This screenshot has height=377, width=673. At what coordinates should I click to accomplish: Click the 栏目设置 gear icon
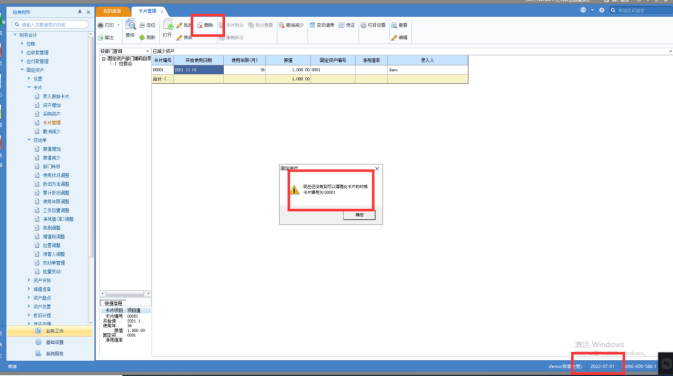(x=363, y=25)
